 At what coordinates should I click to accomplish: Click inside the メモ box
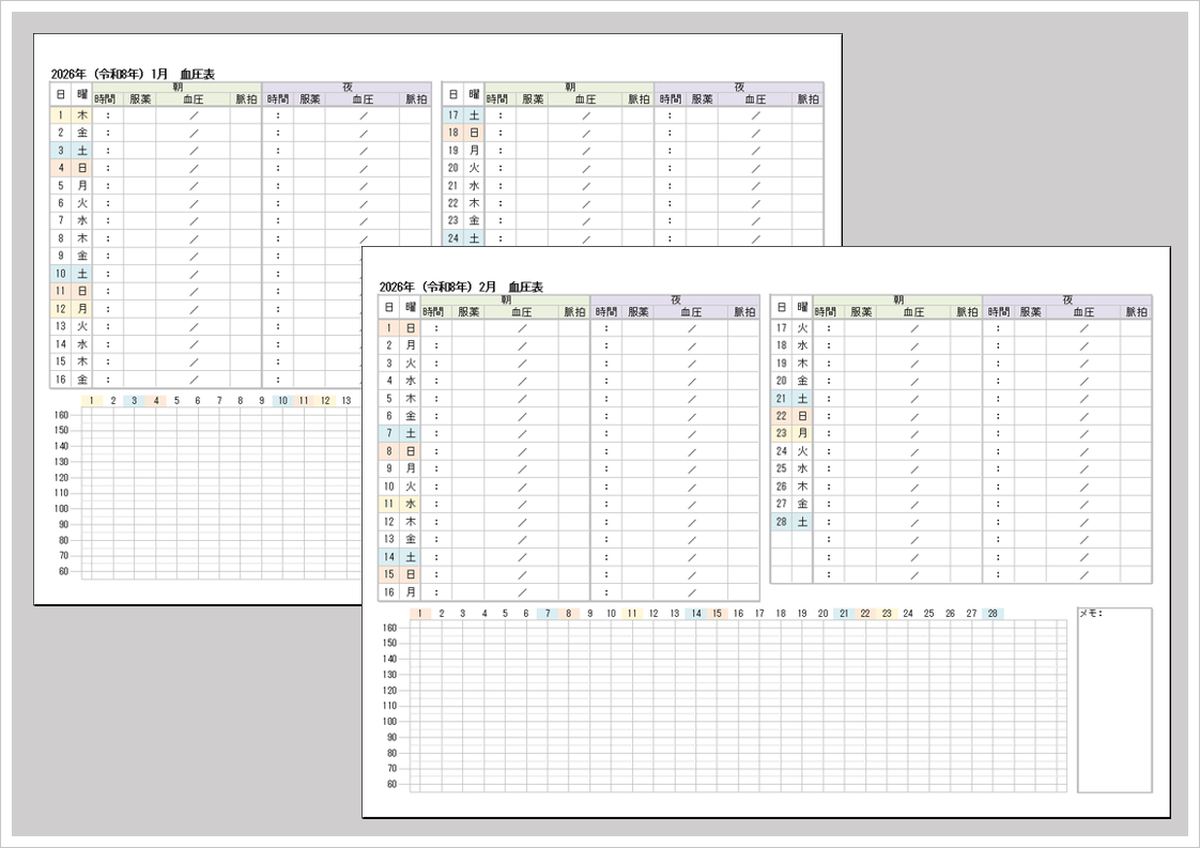click(1114, 700)
